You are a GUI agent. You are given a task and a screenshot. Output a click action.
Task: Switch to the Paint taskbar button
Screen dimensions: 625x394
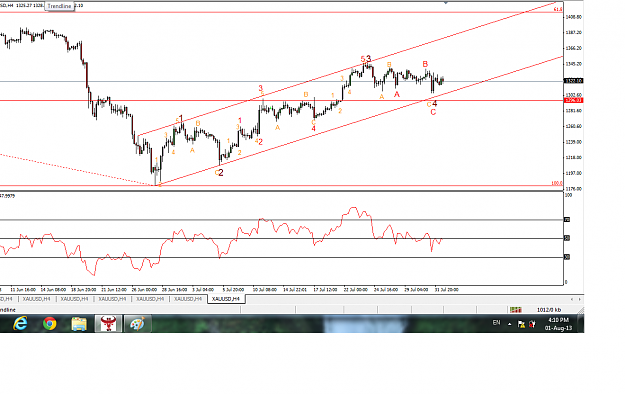click(138, 323)
